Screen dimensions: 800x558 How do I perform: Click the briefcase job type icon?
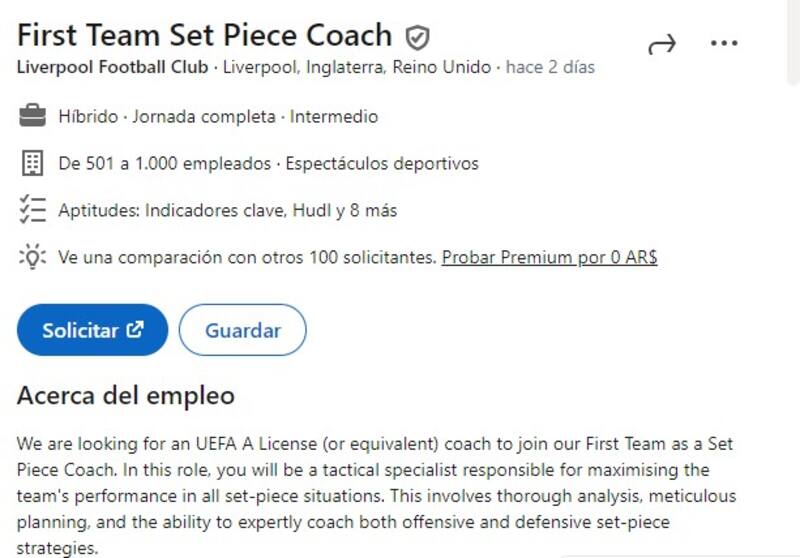click(x=33, y=116)
